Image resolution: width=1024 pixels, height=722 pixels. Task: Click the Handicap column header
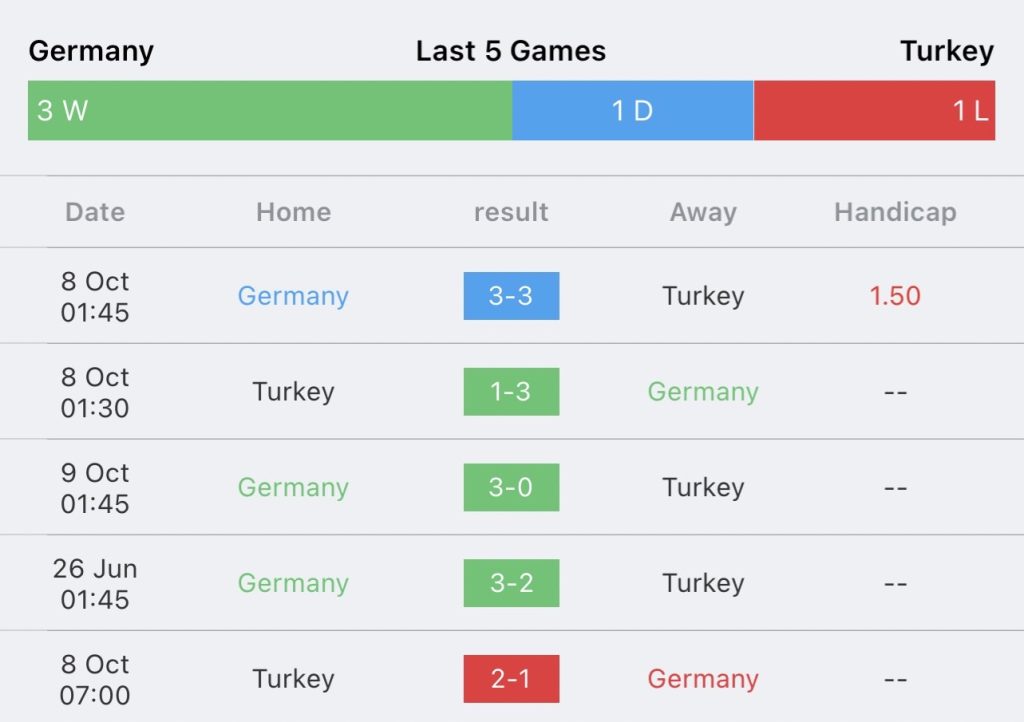895,212
